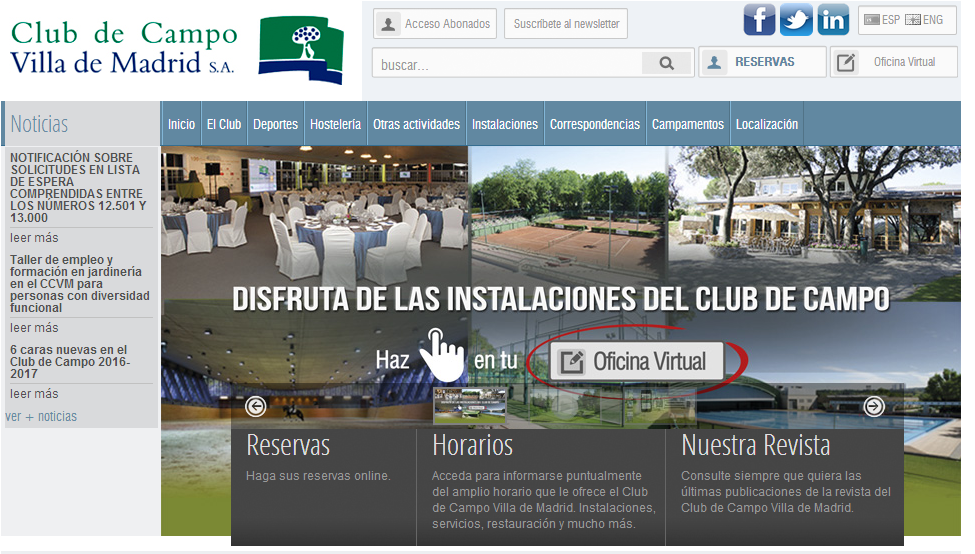Viewport: 975px width, 554px height.
Task: Click the Acceso Abonados user icon
Action: click(x=388, y=24)
